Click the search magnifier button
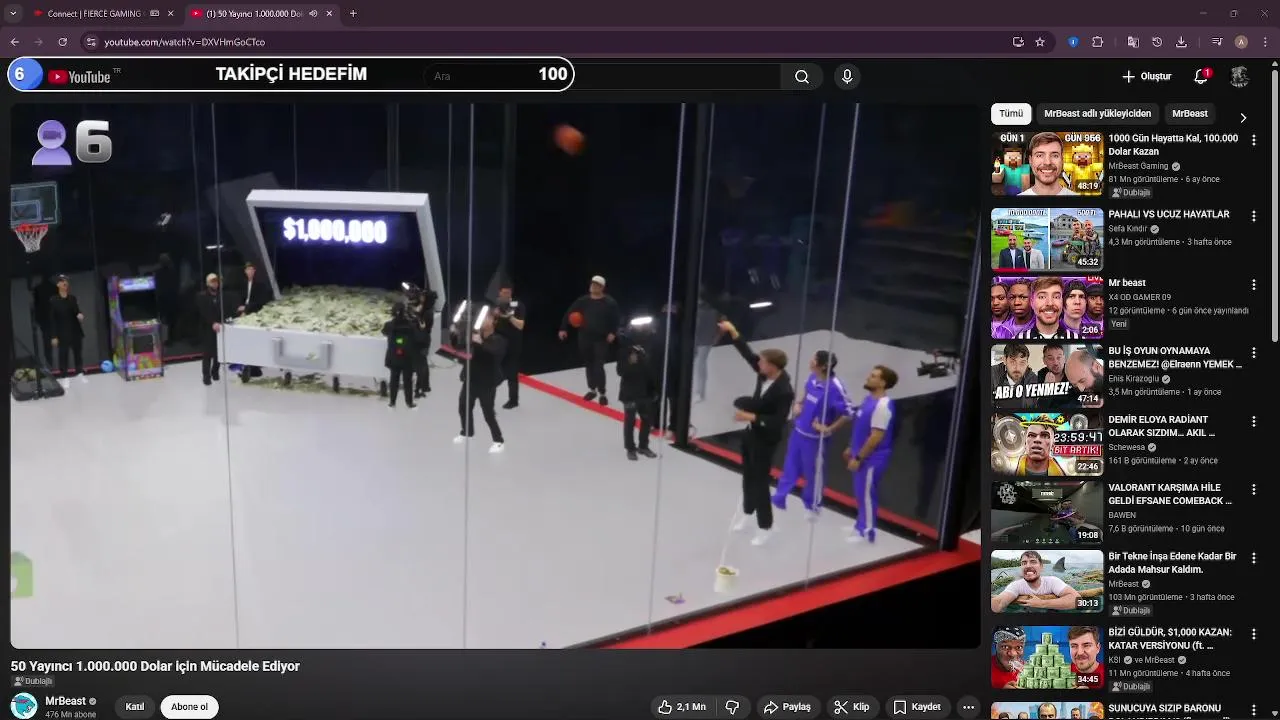The image size is (1280, 720). click(x=802, y=77)
